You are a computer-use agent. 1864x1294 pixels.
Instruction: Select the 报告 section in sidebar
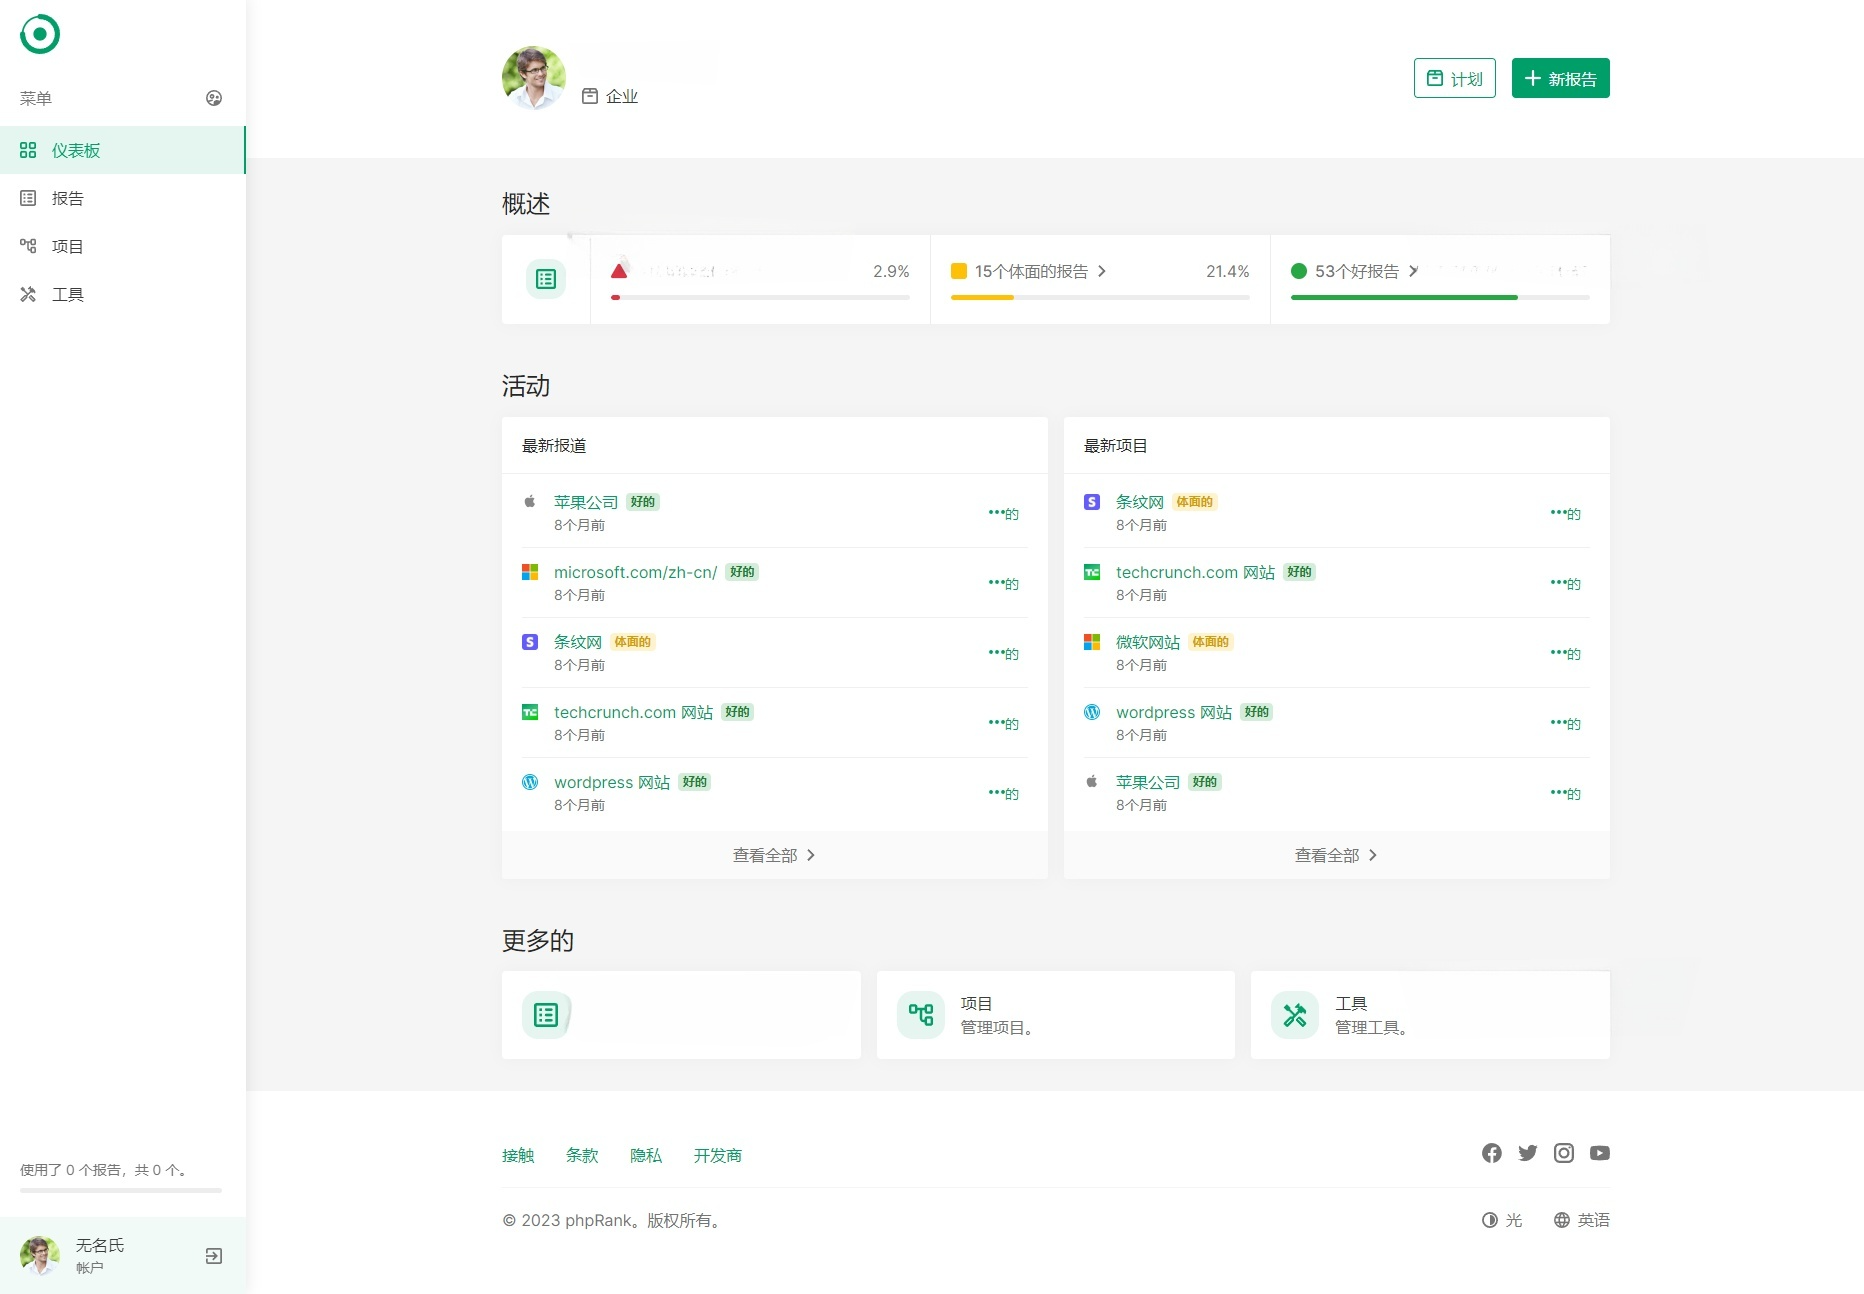[x=68, y=197]
